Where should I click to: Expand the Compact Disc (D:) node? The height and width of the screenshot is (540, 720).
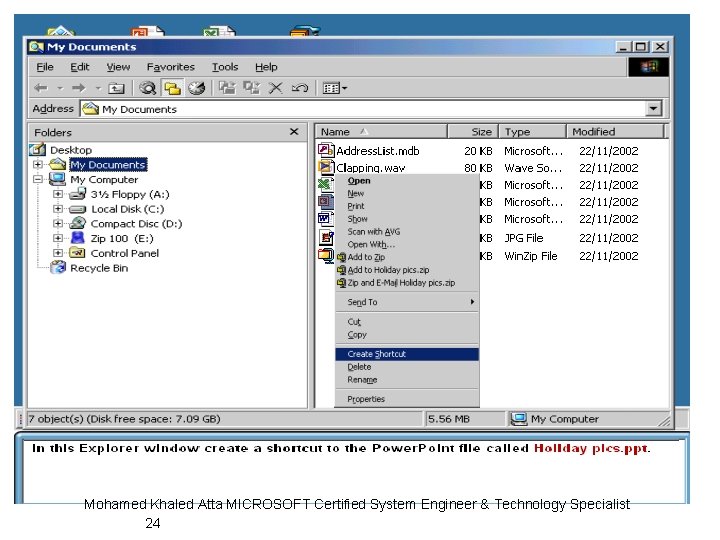(58, 223)
